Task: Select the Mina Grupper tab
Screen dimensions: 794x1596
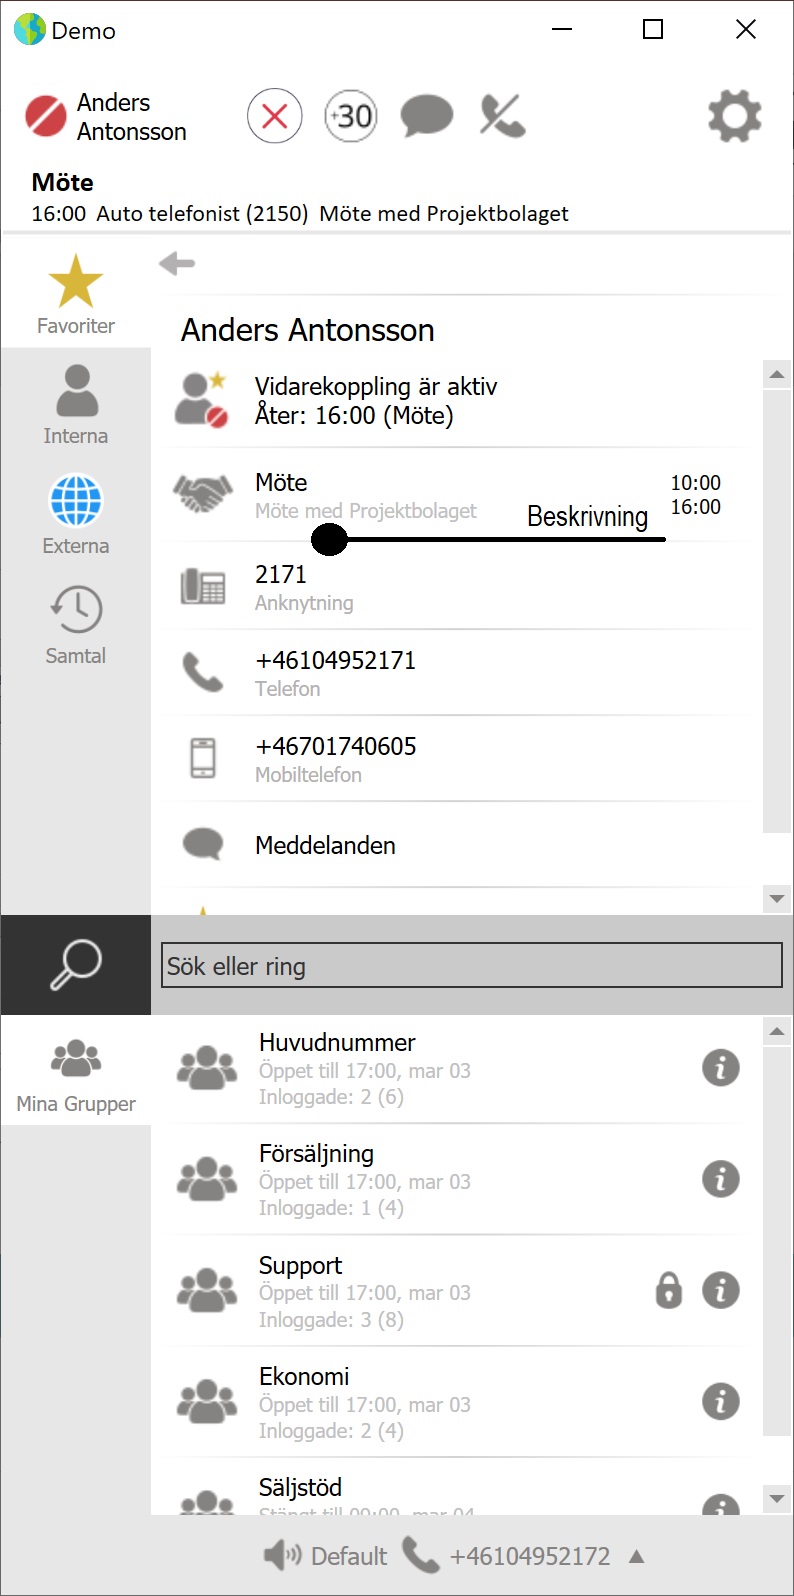Action: tap(76, 1072)
